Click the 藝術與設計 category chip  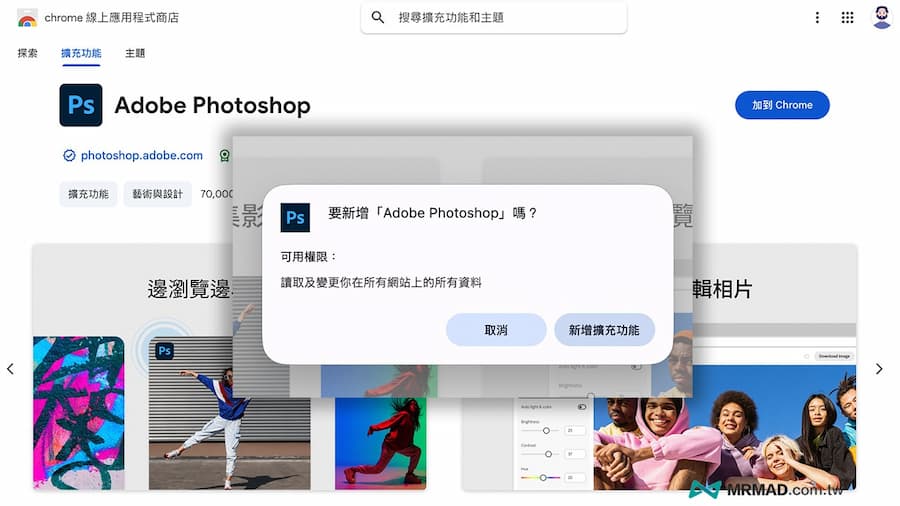point(157,194)
